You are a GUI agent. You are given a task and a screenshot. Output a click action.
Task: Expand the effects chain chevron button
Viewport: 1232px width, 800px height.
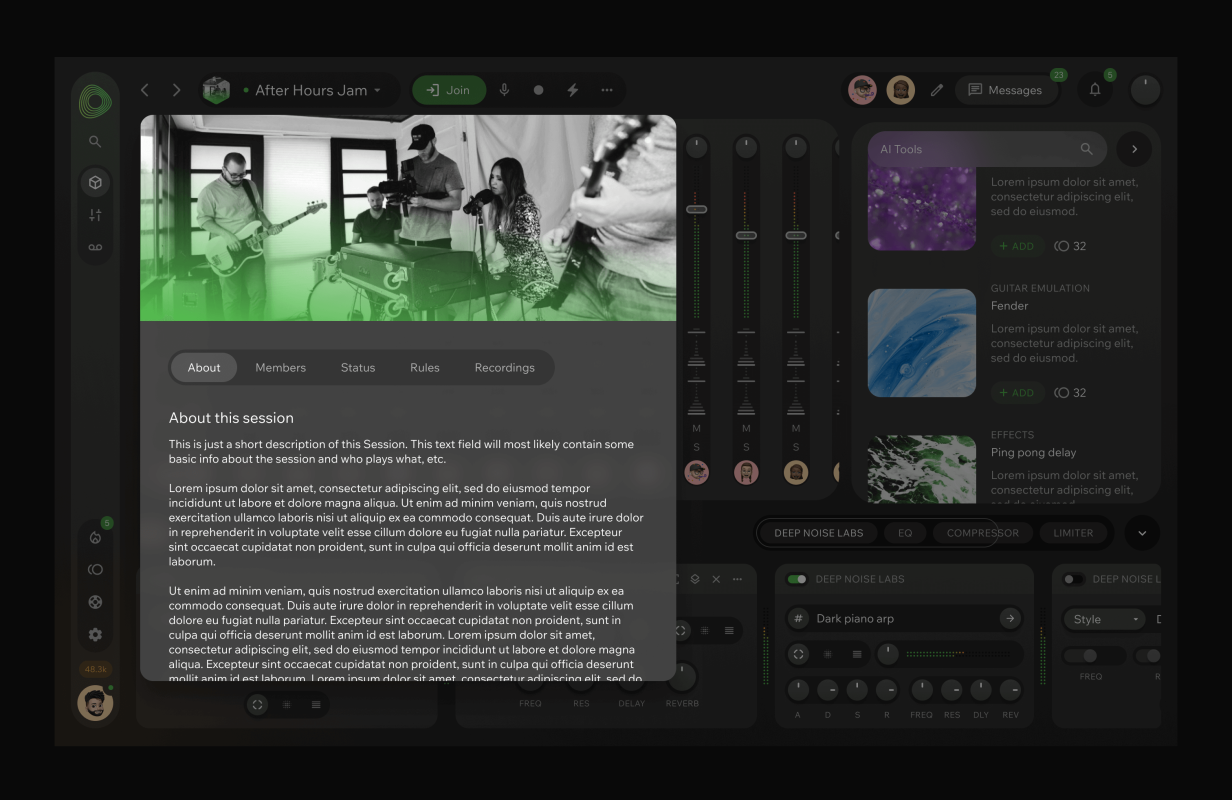pos(1142,533)
